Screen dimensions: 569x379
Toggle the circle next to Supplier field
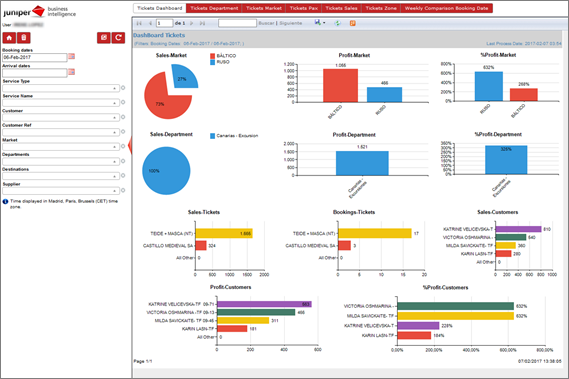point(123,190)
